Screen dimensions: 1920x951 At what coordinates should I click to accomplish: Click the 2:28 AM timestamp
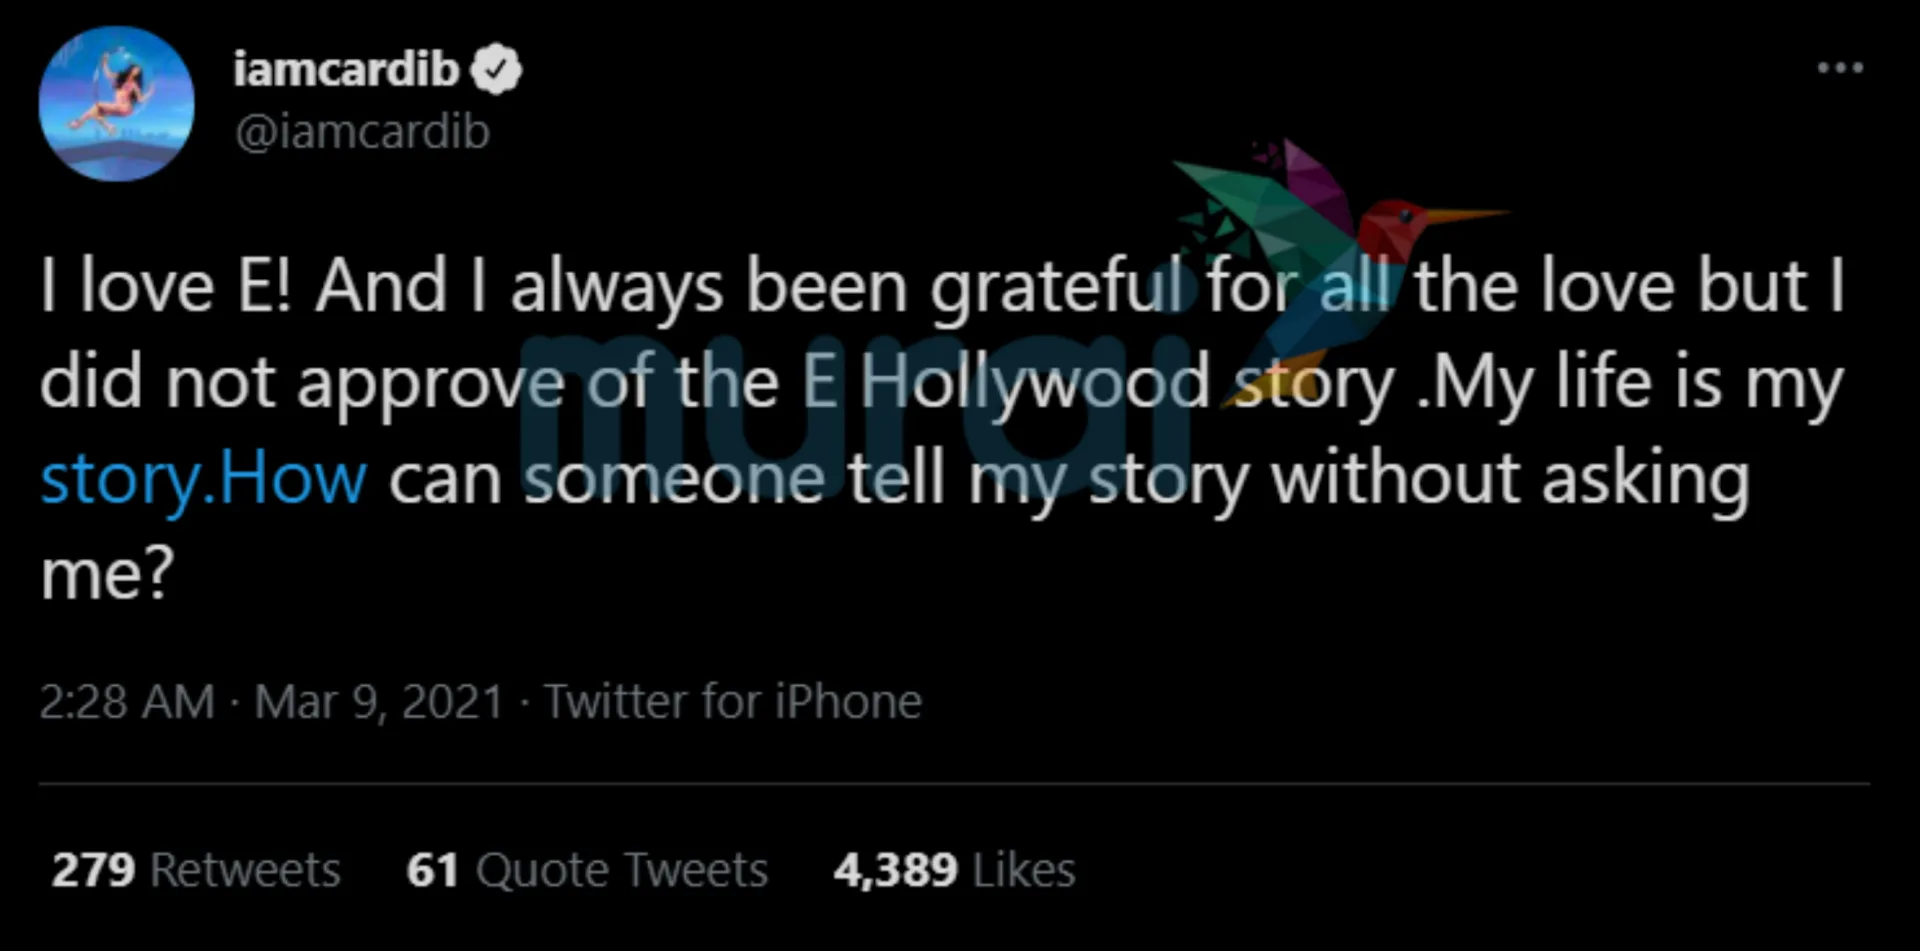pos(127,702)
